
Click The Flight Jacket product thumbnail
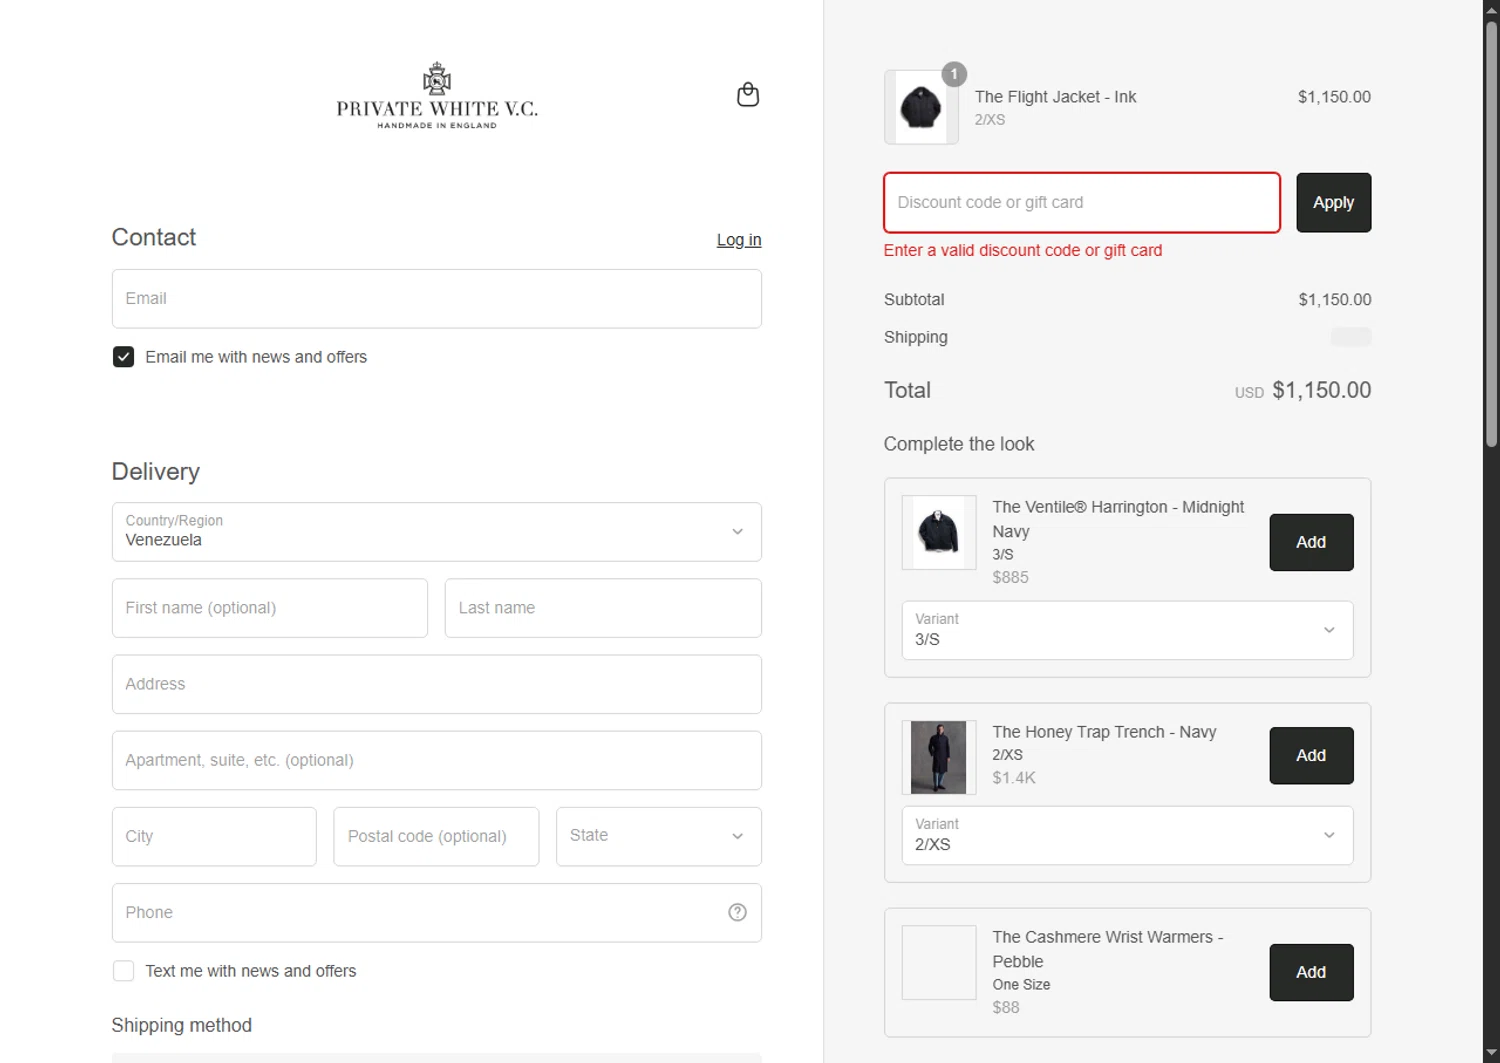tap(921, 107)
